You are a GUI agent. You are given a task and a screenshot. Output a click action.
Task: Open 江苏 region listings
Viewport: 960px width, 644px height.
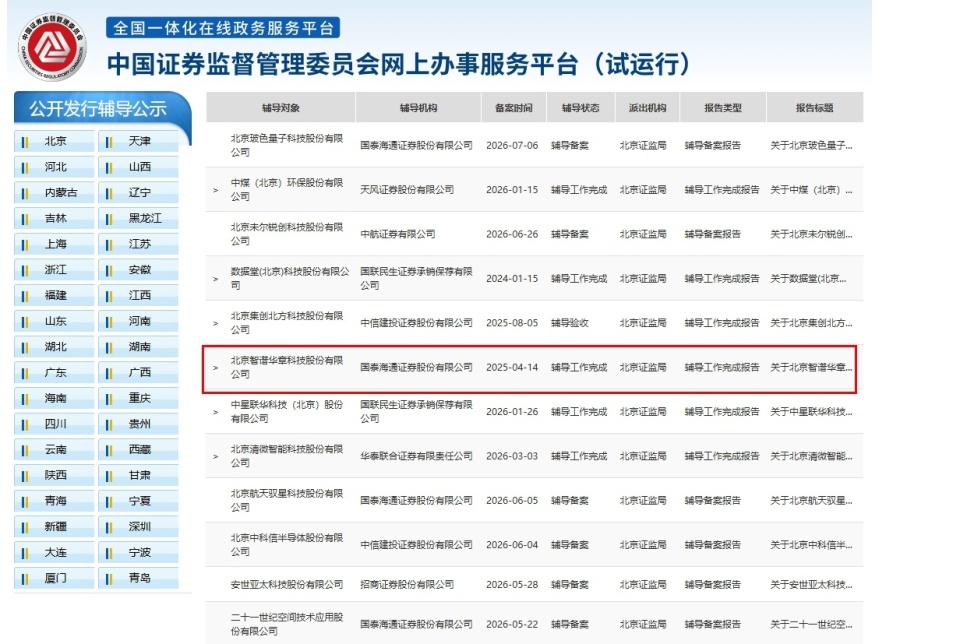pos(138,244)
